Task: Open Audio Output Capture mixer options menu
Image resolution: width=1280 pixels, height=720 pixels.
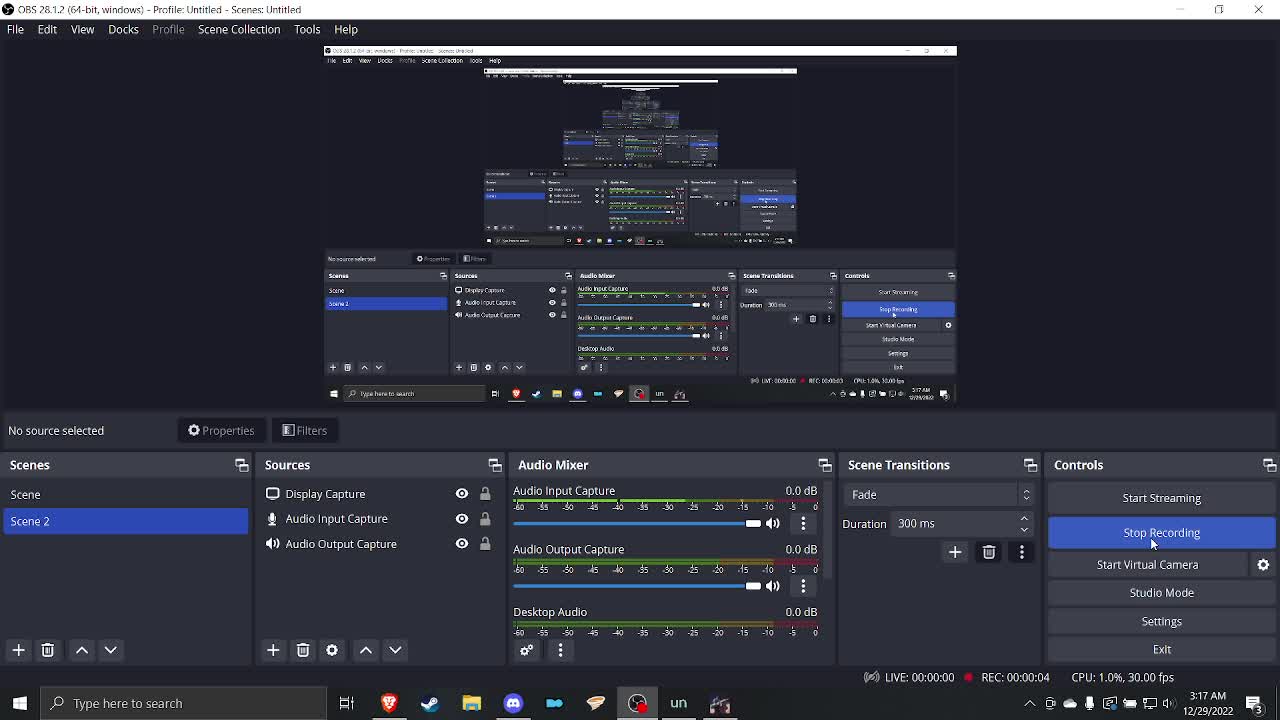Action: (x=803, y=586)
